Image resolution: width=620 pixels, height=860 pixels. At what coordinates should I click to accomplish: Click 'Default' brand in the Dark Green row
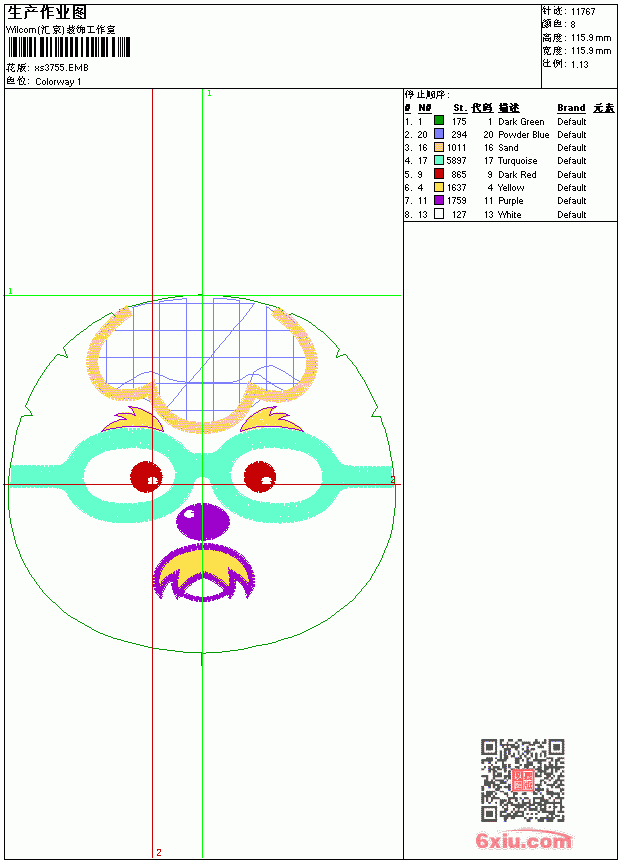pos(571,122)
